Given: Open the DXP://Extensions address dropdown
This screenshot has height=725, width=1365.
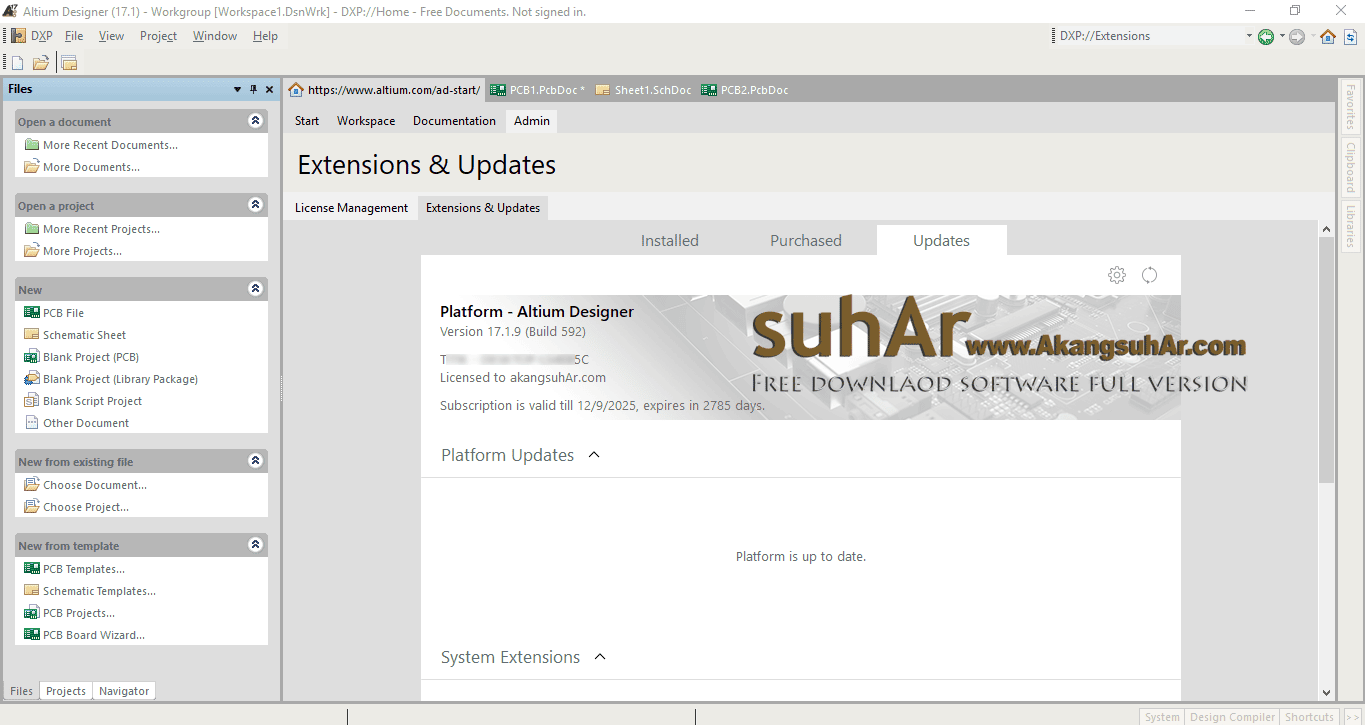Looking at the screenshot, I should click(1249, 36).
